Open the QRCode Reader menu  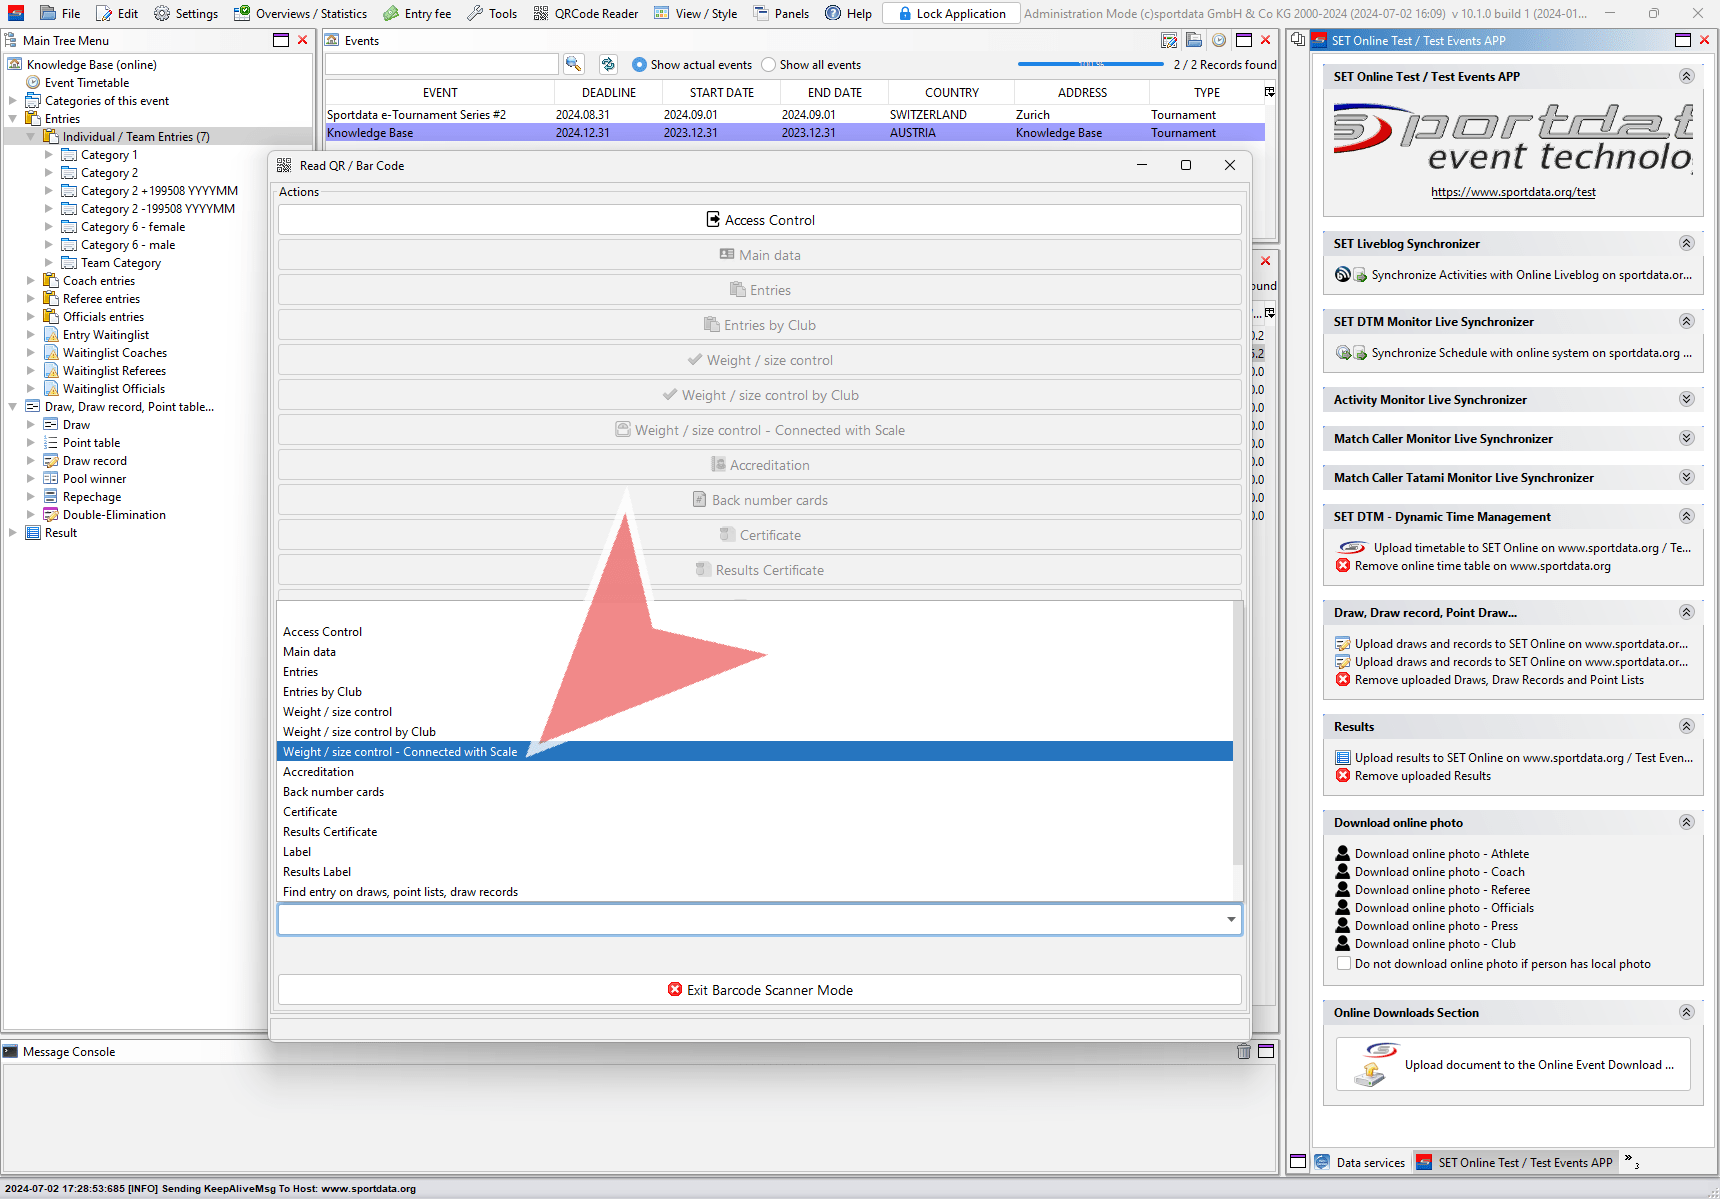point(586,13)
